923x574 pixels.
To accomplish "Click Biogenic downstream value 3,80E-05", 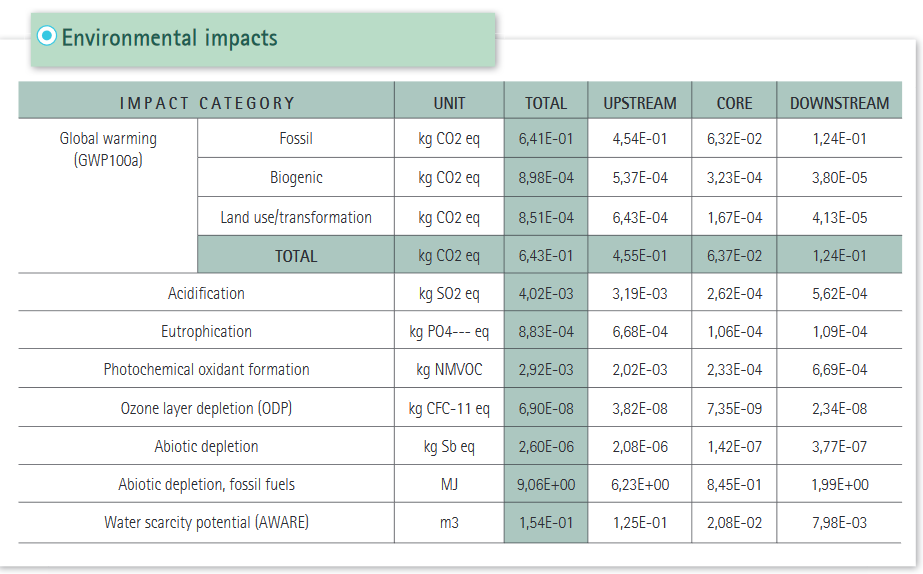I will point(839,177).
